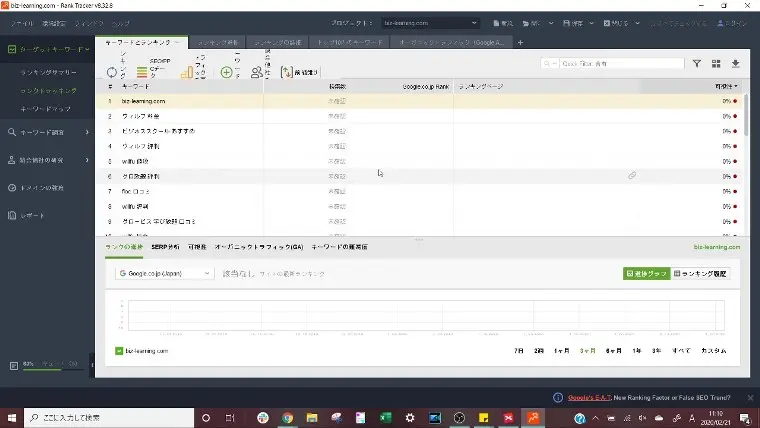This screenshot has height=428, width=760.
Task: Click the check rankings circular icon
Action: (112, 72)
